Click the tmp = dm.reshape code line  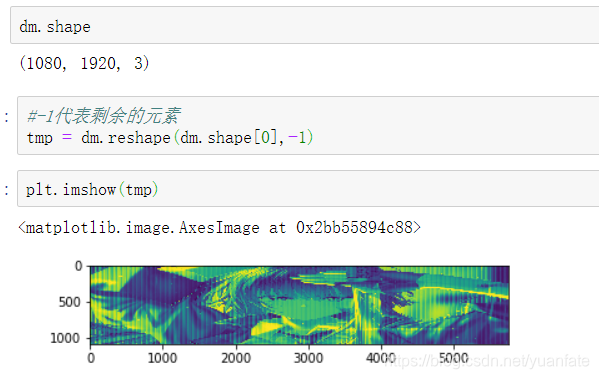click(170, 138)
